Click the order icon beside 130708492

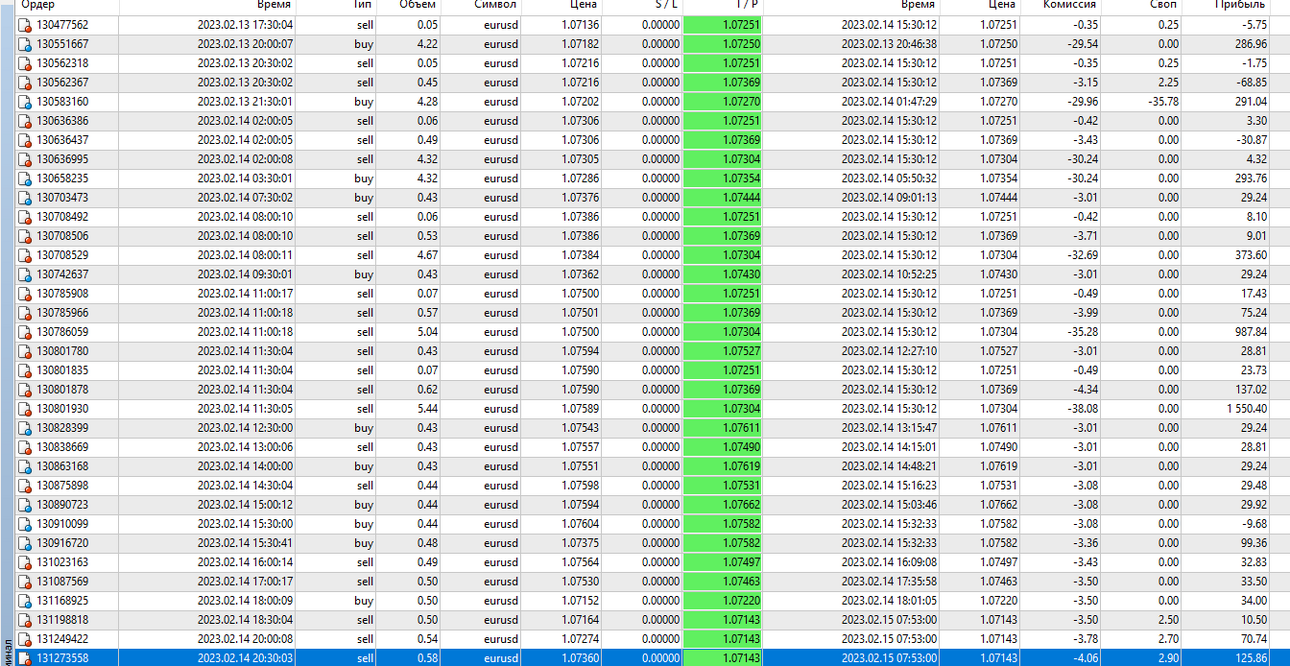coord(26,217)
